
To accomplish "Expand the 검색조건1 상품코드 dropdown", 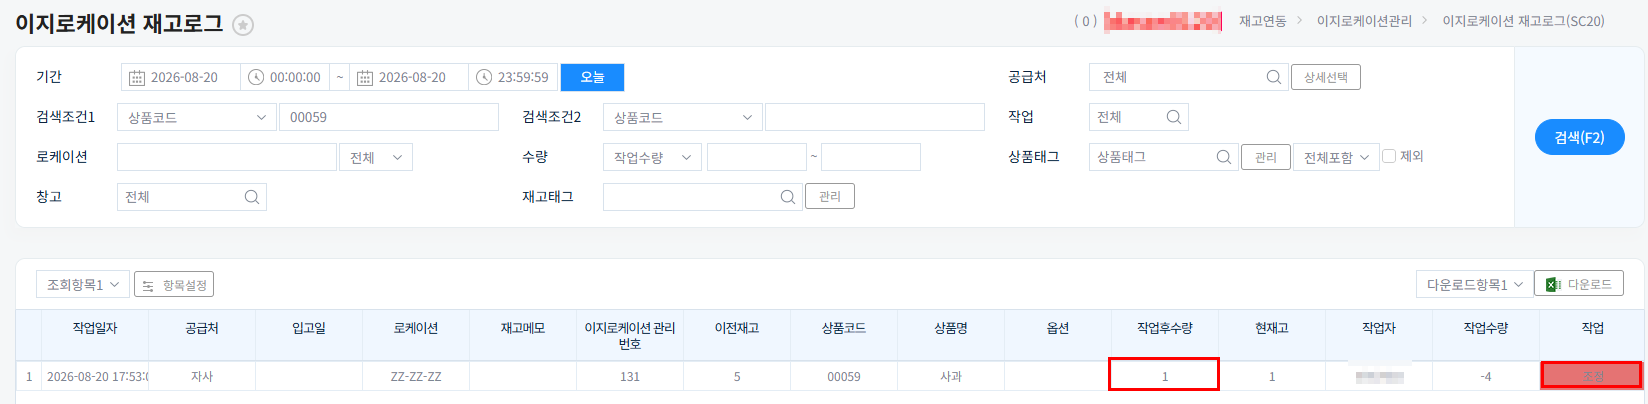I will tap(197, 117).
